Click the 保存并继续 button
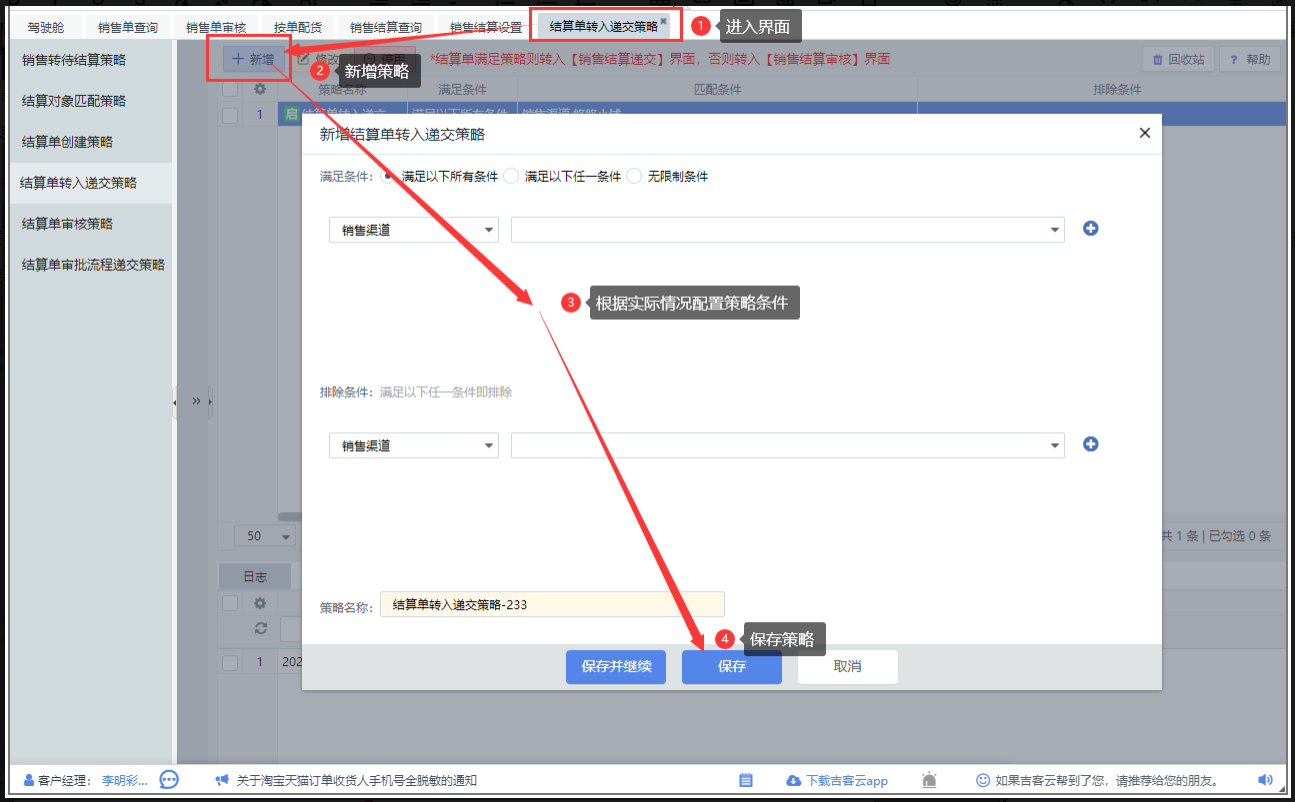This screenshot has width=1295, height=802. 616,667
